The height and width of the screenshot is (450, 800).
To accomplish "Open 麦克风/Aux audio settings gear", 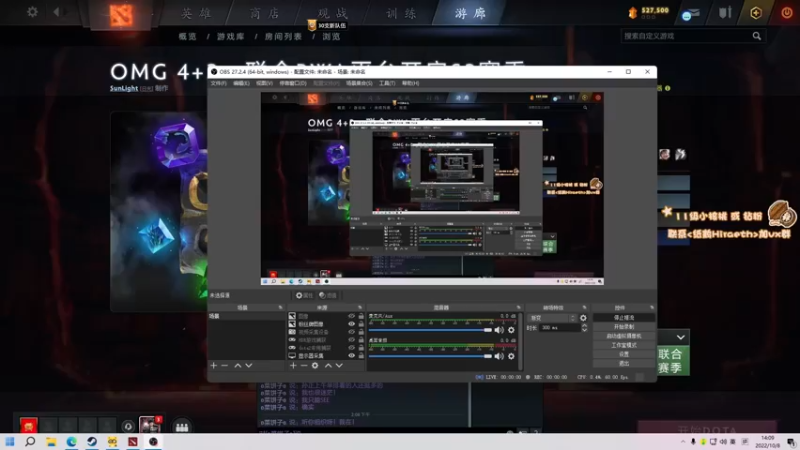I will [x=511, y=330].
